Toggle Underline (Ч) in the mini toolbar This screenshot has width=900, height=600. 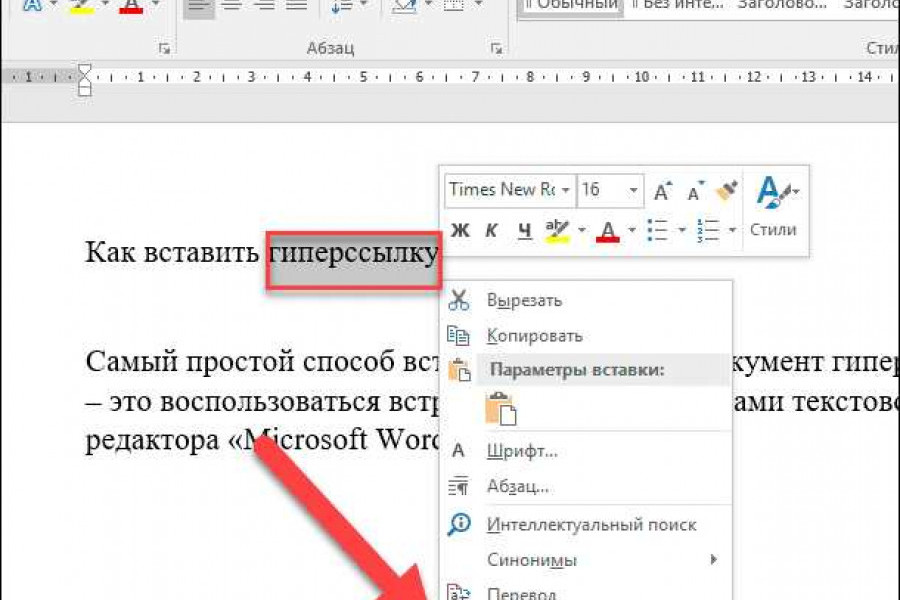tap(524, 231)
